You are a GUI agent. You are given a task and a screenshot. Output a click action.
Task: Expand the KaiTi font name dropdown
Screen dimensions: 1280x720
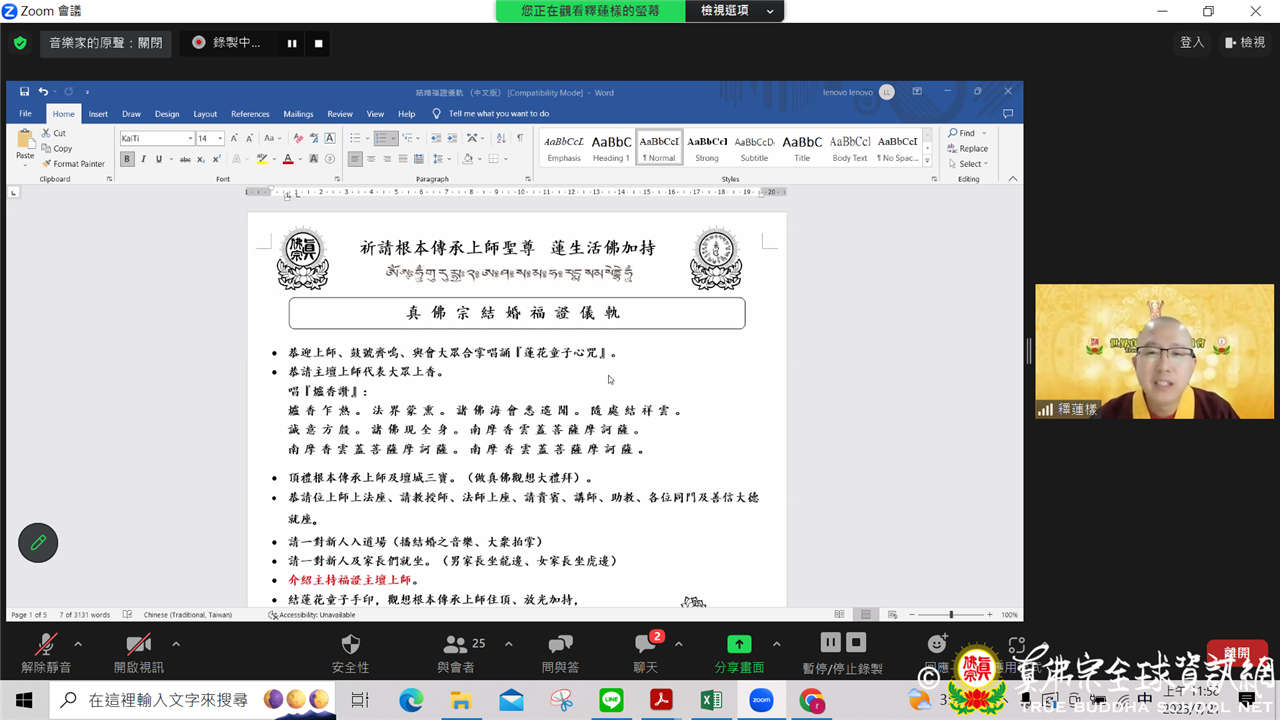click(x=190, y=139)
